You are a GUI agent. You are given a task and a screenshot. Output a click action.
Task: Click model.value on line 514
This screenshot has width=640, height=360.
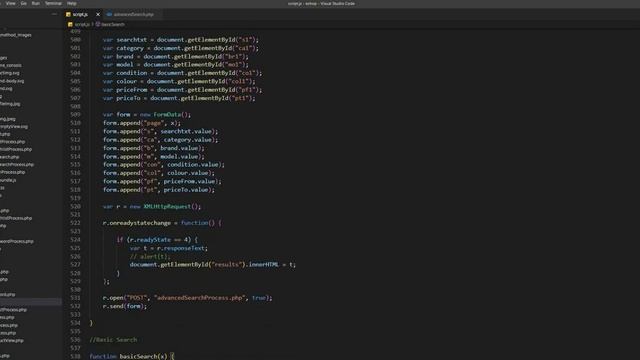179,156
